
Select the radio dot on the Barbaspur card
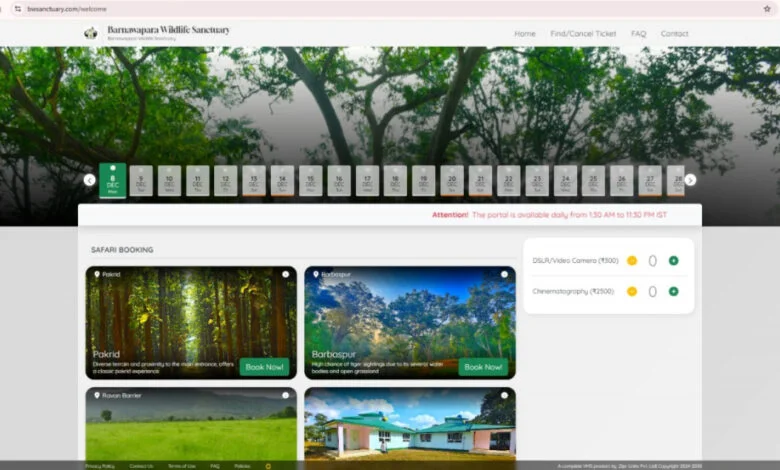[504, 274]
